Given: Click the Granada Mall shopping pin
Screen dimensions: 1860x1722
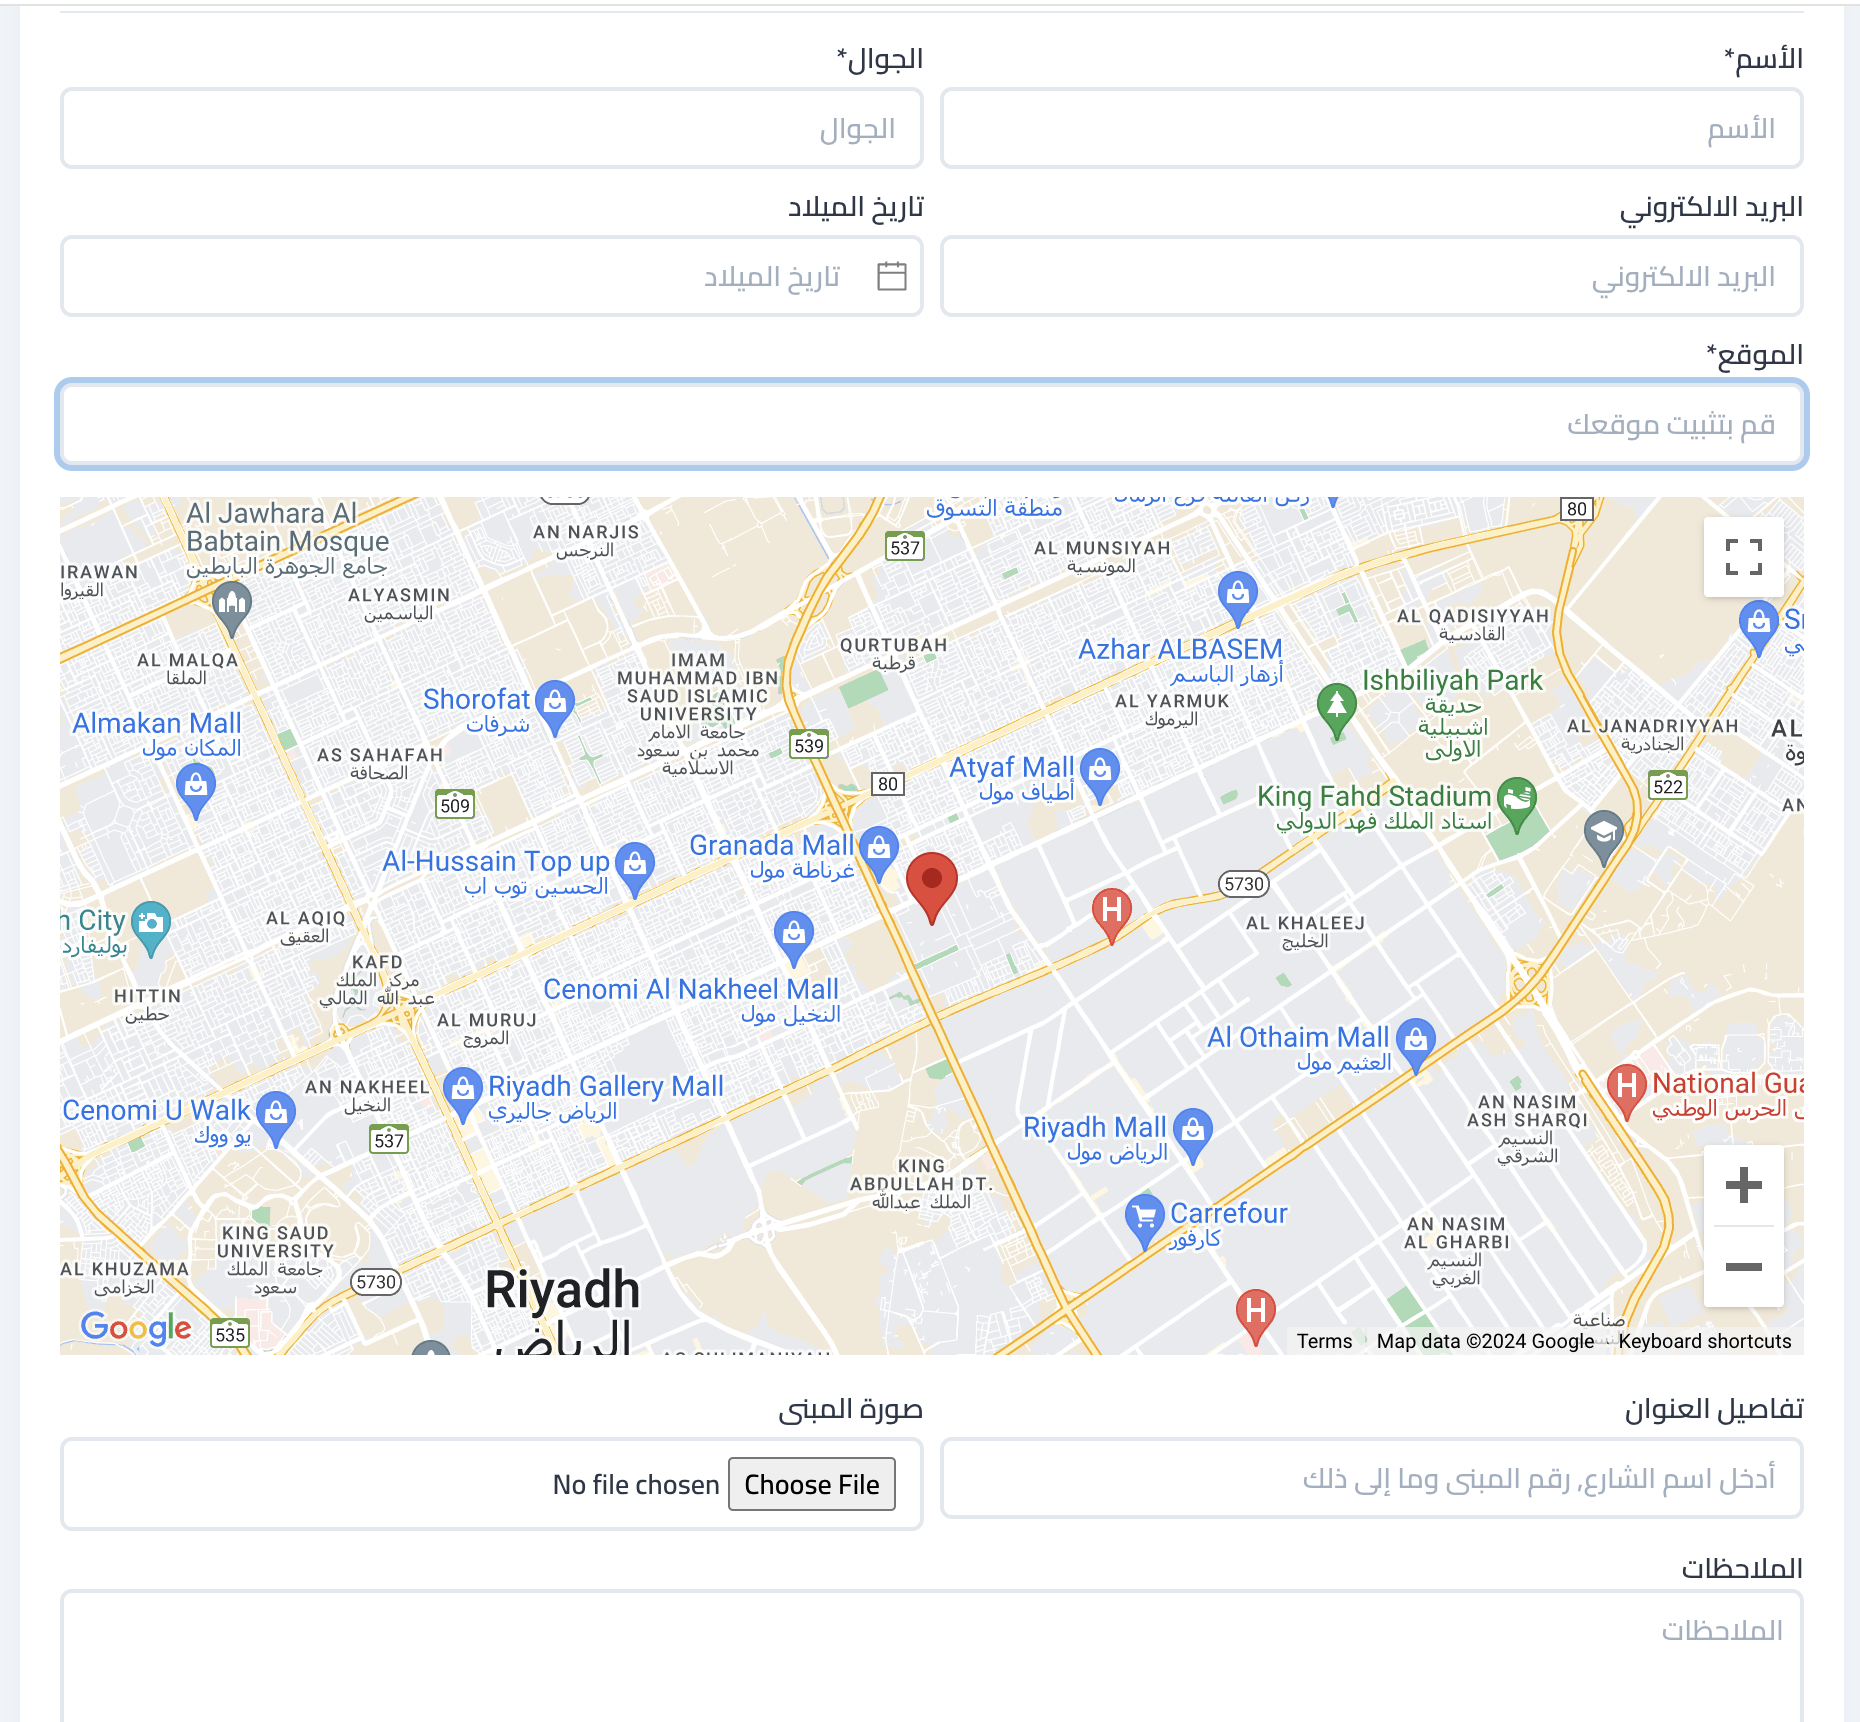Looking at the screenshot, I should coord(878,852).
